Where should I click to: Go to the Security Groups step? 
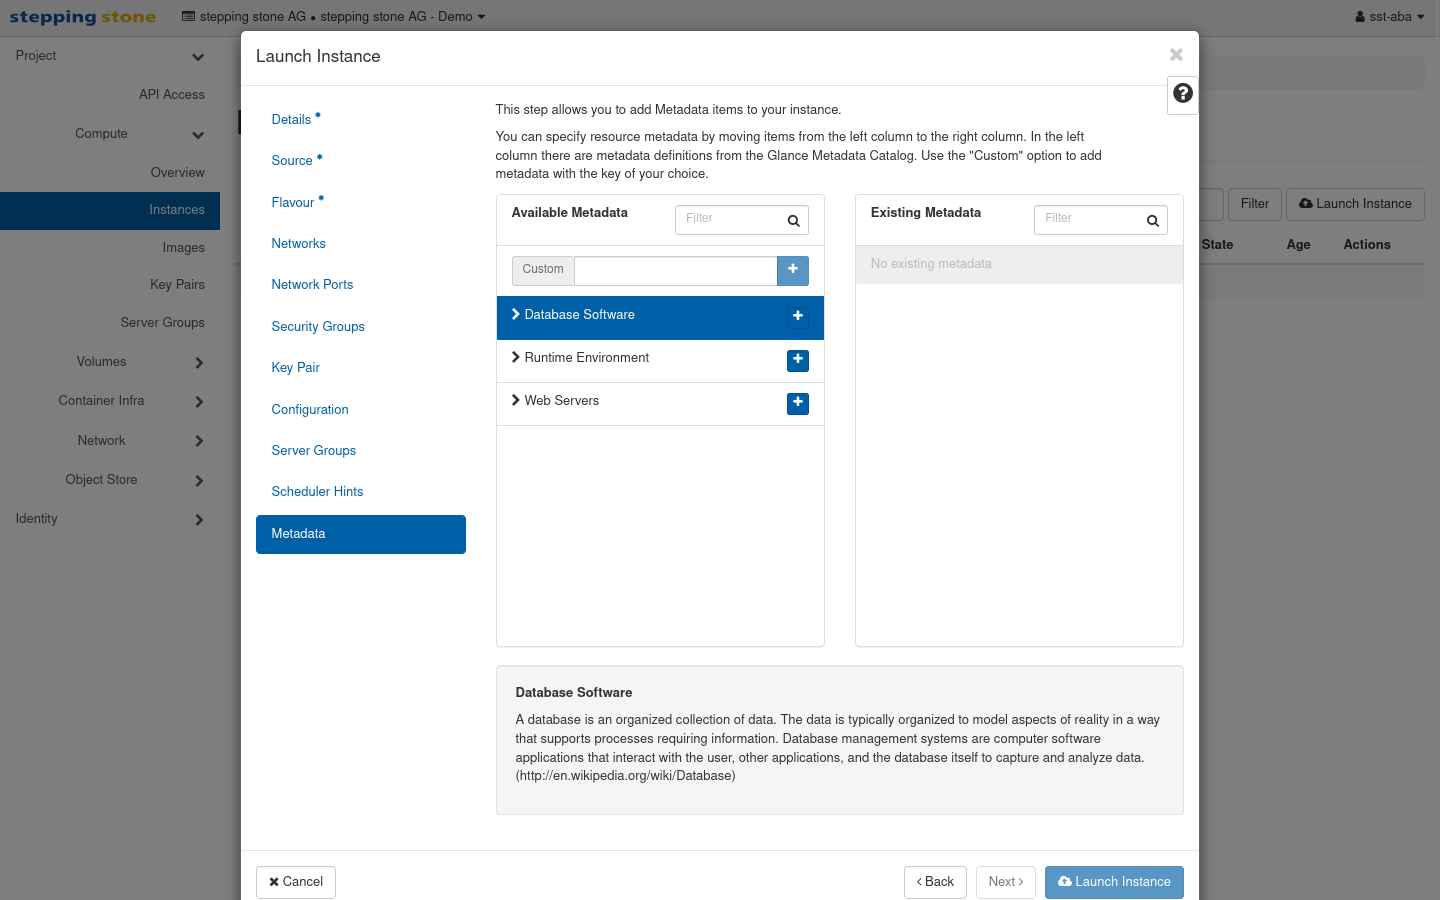pos(318,326)
